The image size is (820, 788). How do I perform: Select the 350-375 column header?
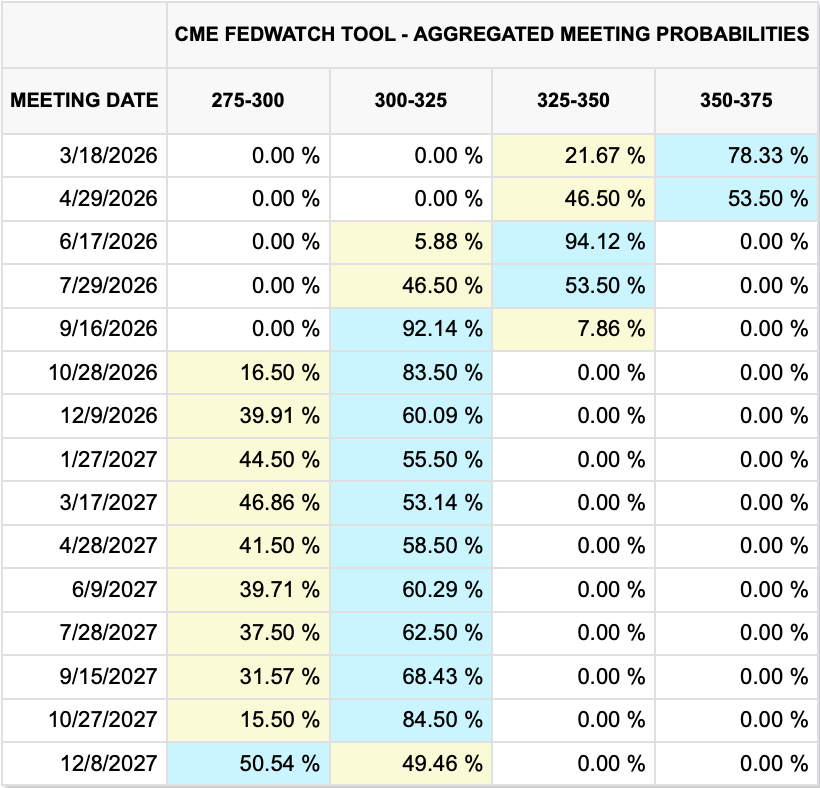click(x=736, y=100)
